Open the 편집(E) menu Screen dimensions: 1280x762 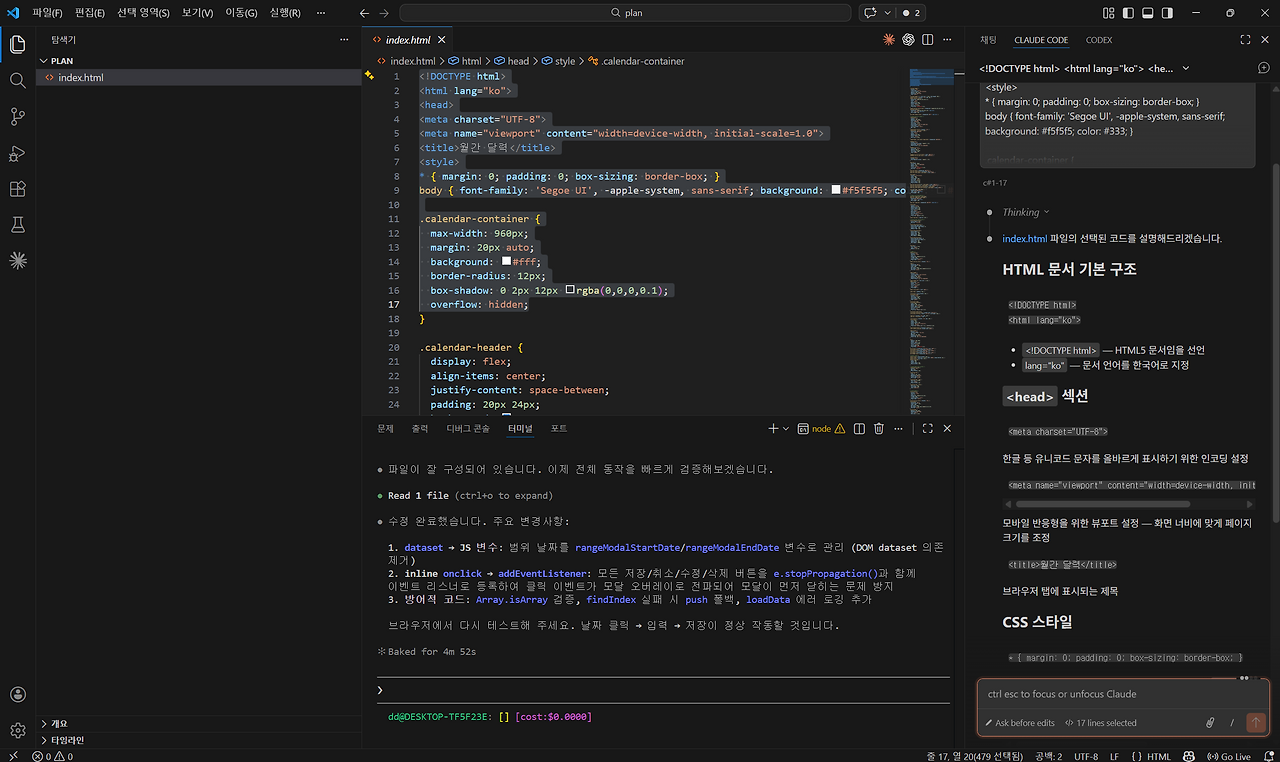tap(90, 13)
